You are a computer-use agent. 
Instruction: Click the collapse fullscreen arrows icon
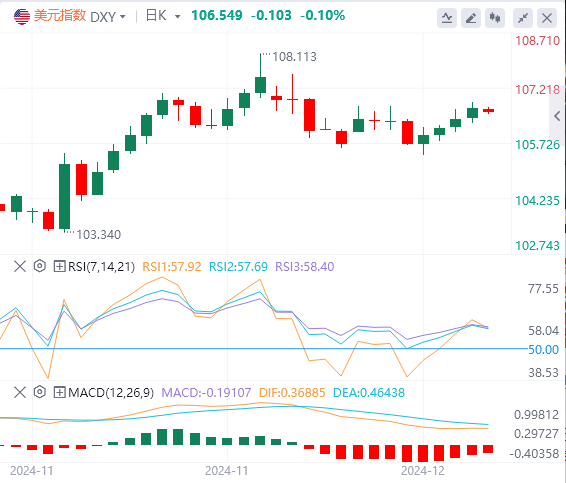523,18
